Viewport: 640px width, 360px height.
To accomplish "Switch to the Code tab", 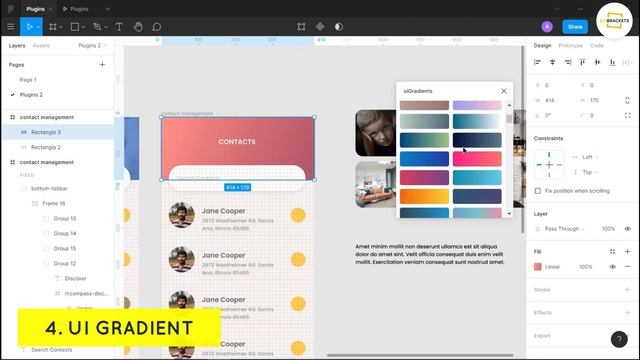I will click(596, 46).
